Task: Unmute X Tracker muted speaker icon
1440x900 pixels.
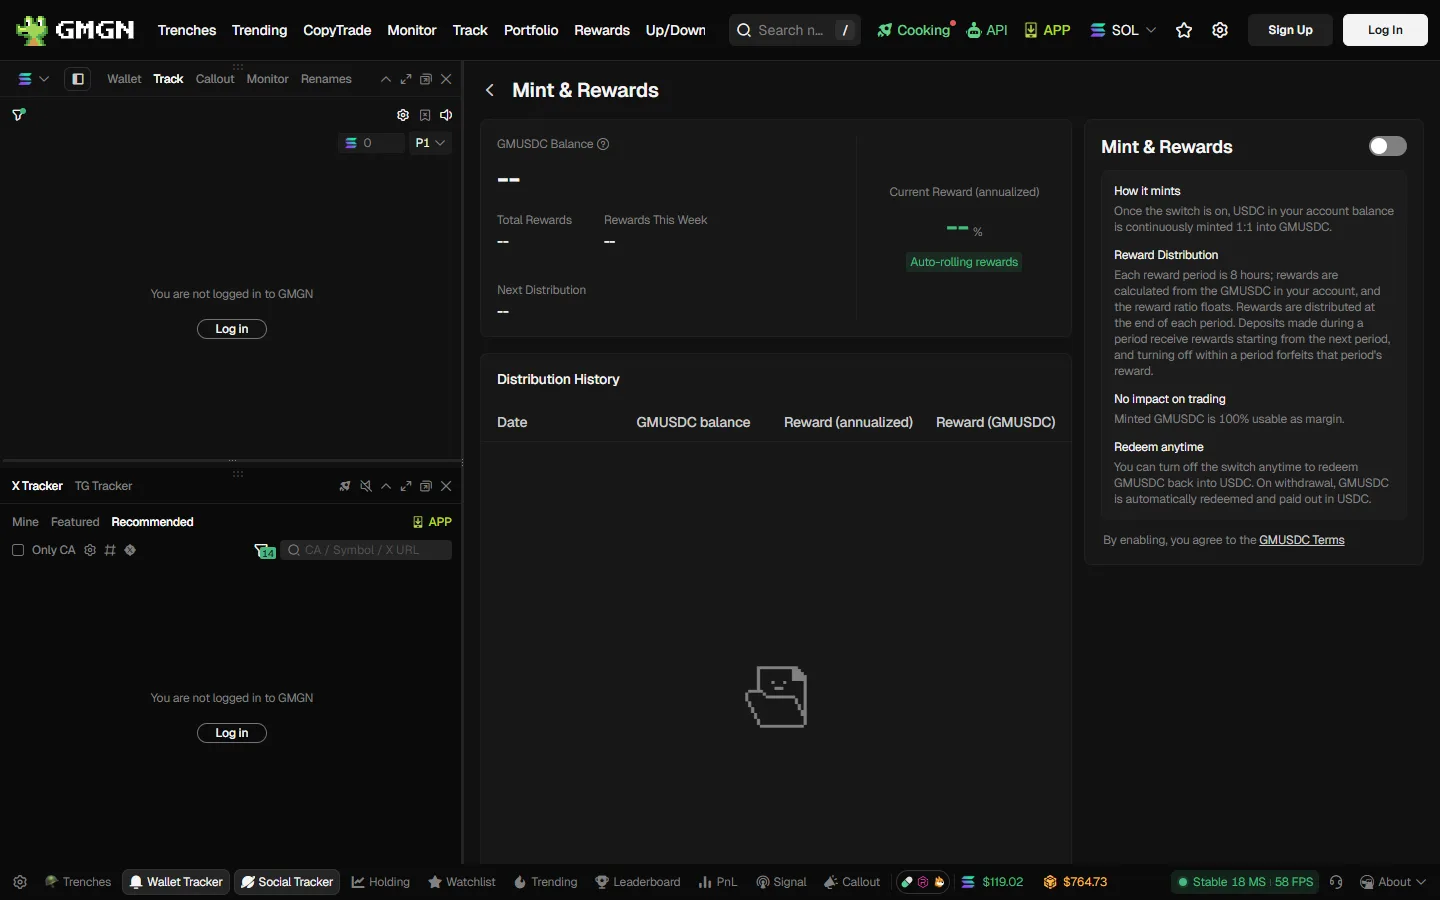Action: 366,486
